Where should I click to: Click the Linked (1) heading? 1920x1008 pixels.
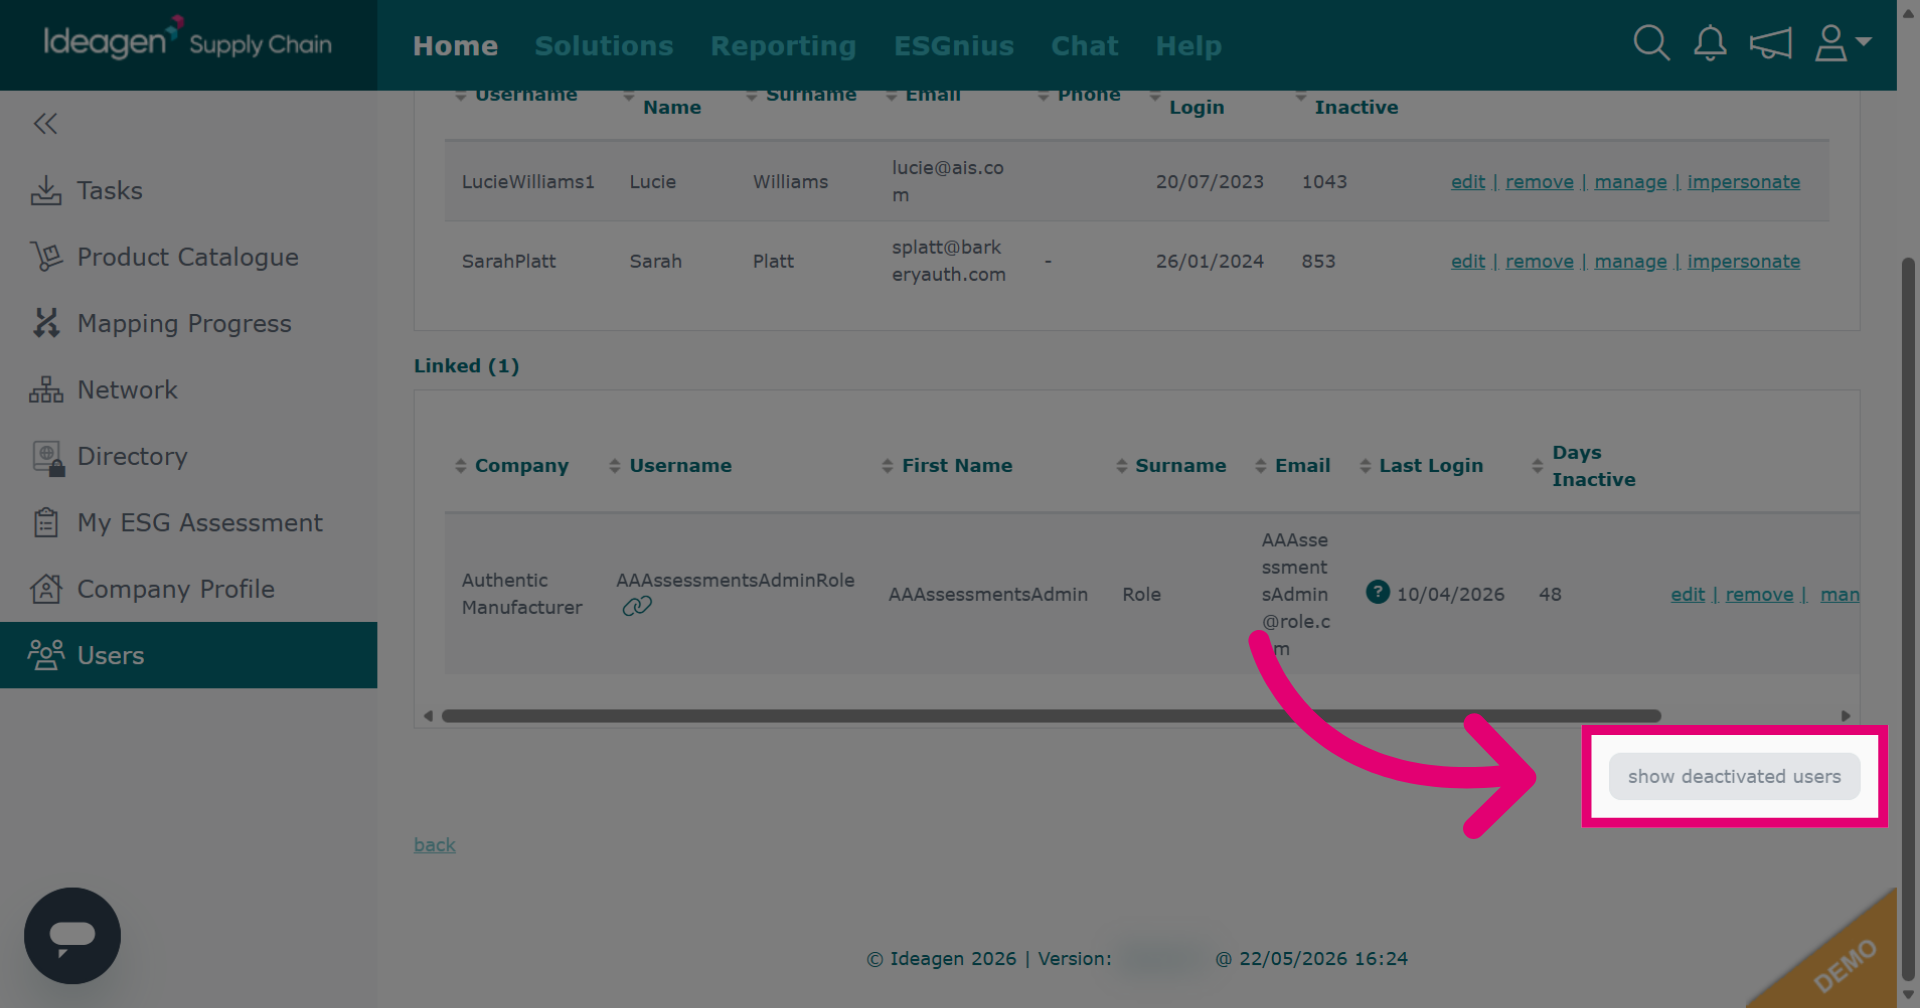tap(467, 366)
